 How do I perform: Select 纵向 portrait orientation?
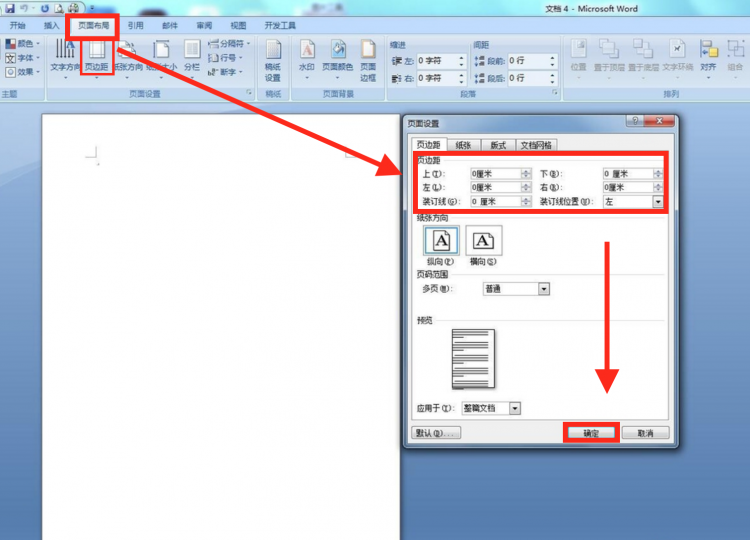(x=441, y=241)
